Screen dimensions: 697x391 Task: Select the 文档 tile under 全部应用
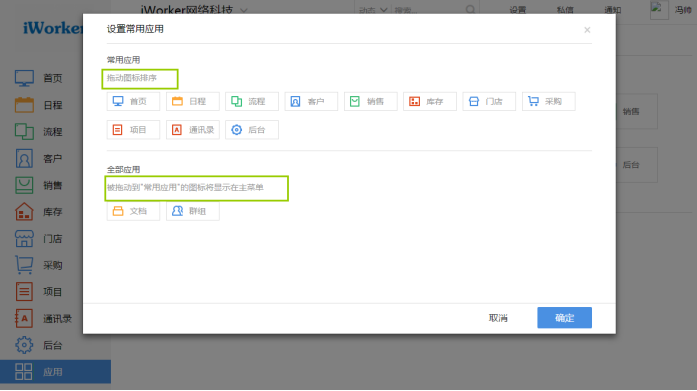coord(133,211)
